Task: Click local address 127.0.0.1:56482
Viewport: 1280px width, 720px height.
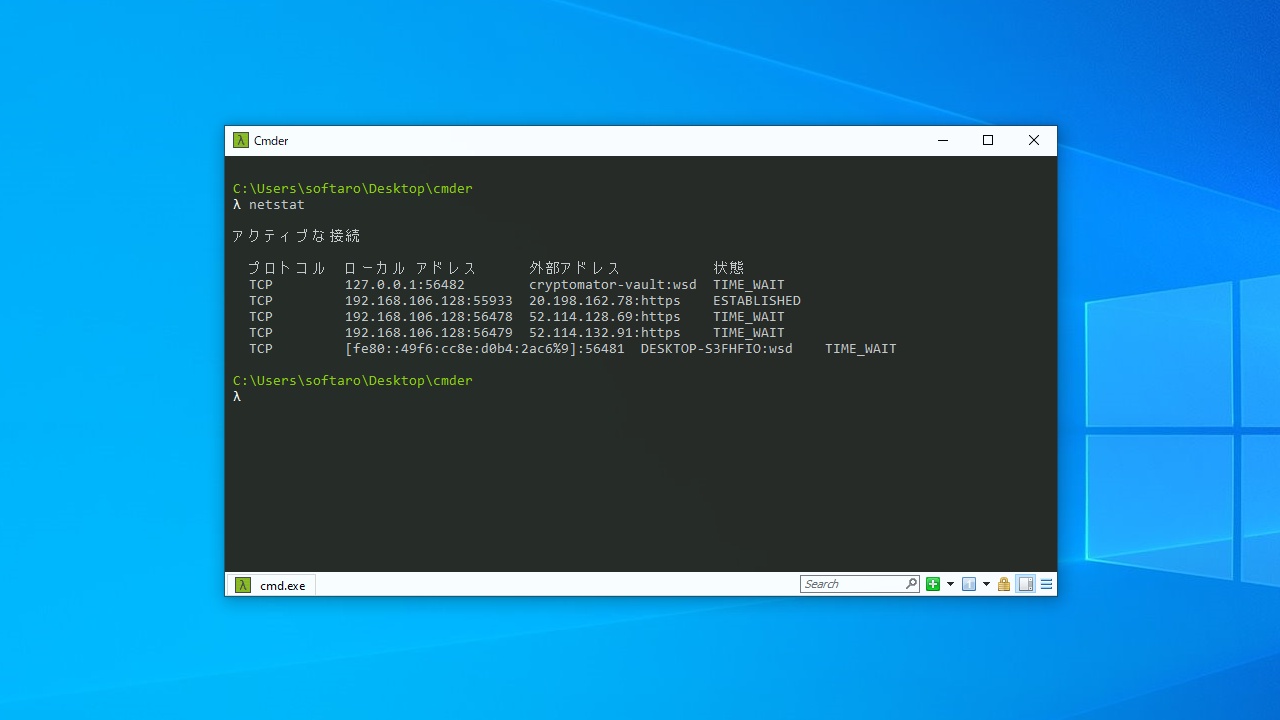Action: coord(405,285)
